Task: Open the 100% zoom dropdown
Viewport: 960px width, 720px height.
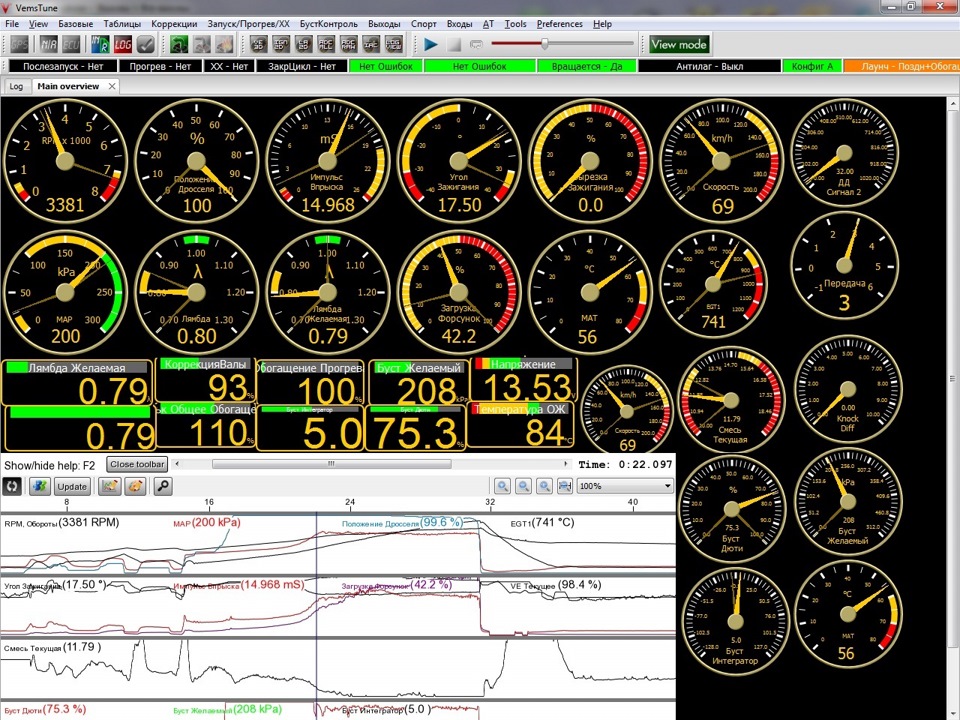Action: [x=625, y=486]
